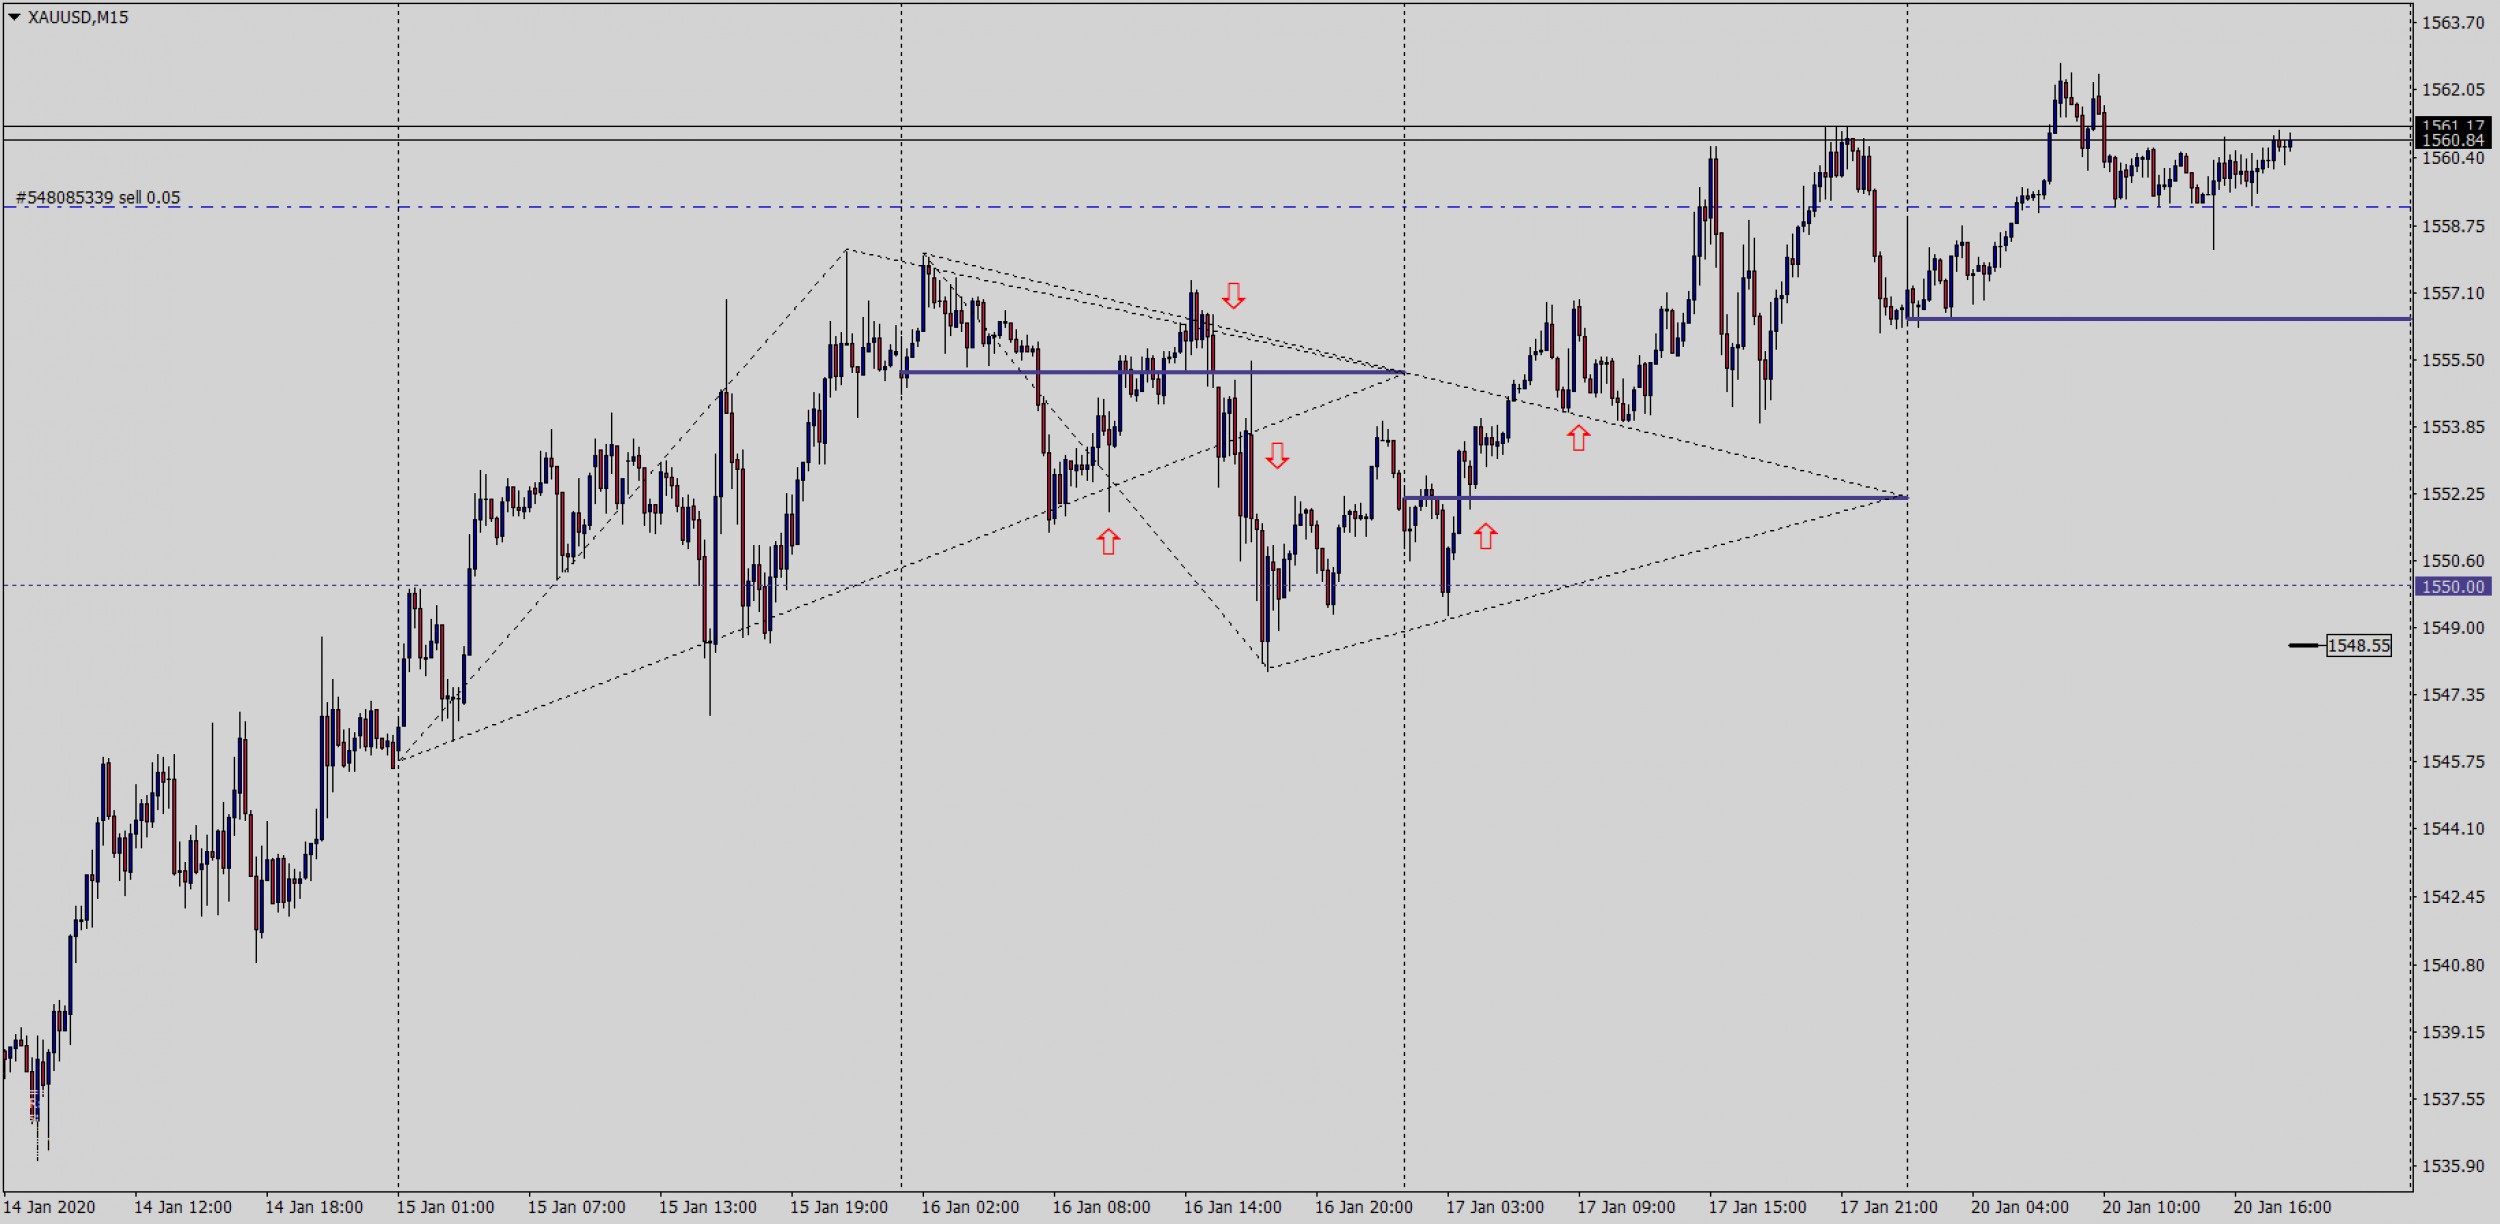Click the 16 Jan 14:00 time axis label
Viewport: 2500px width, 1224px height.
(x=1232, y=1207)
